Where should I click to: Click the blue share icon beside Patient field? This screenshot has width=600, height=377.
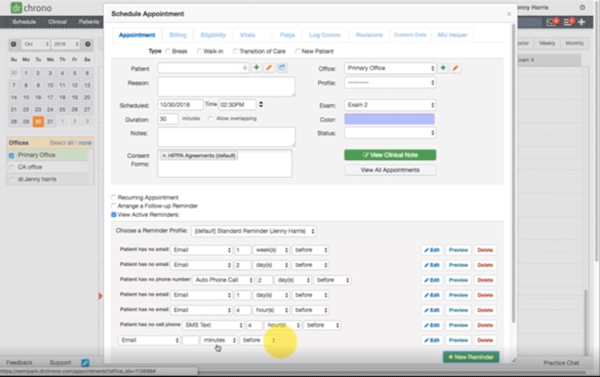click(x=282, y=68)
